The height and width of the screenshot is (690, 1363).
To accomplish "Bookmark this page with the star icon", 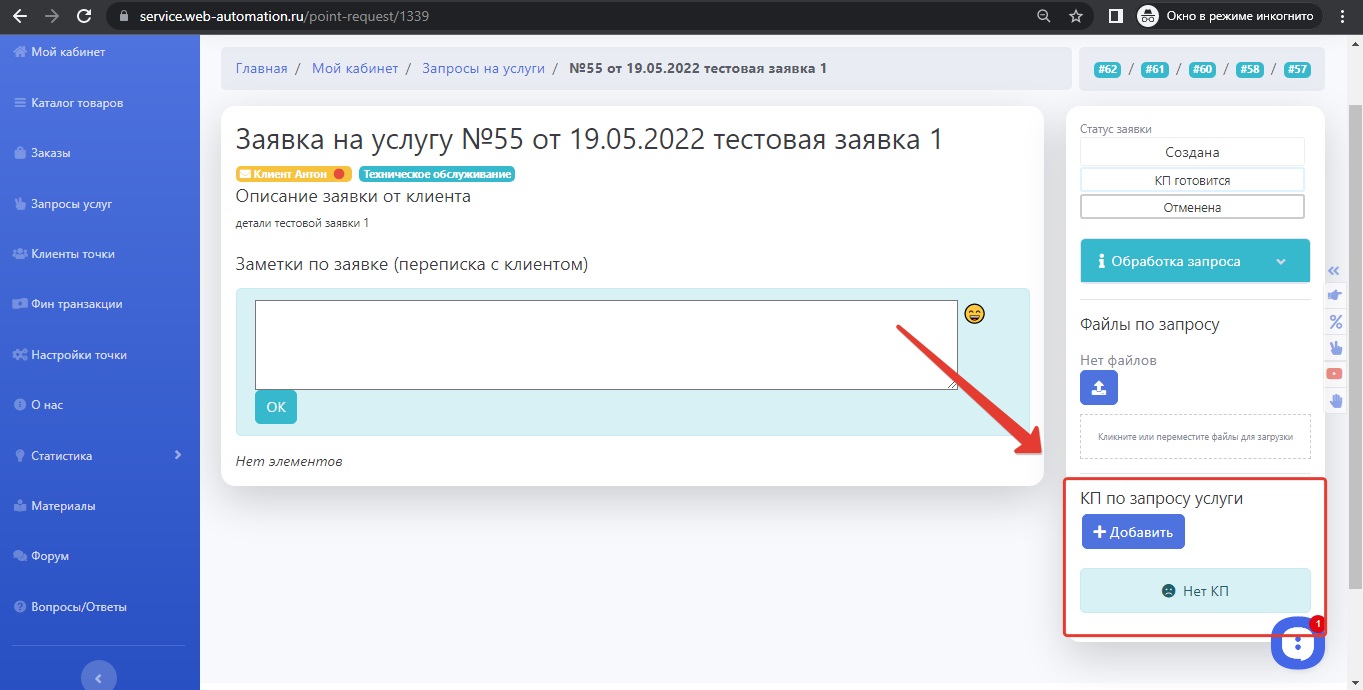I will pyautogui.click(x=1075, y=17).
